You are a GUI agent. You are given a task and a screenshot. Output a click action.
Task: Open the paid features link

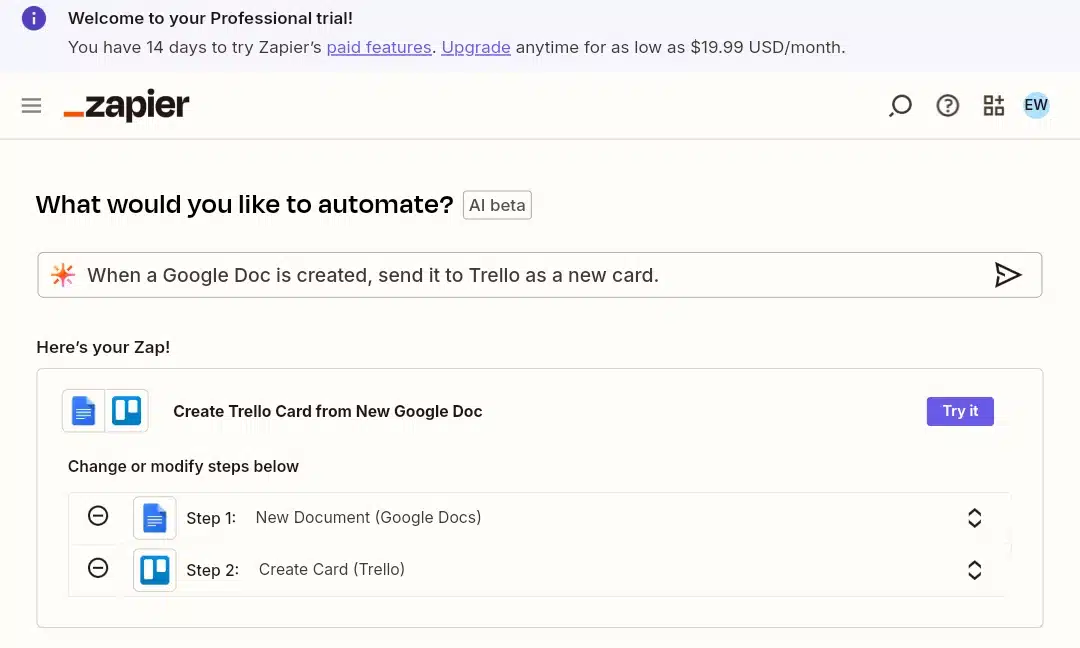(x=379, y=47)
